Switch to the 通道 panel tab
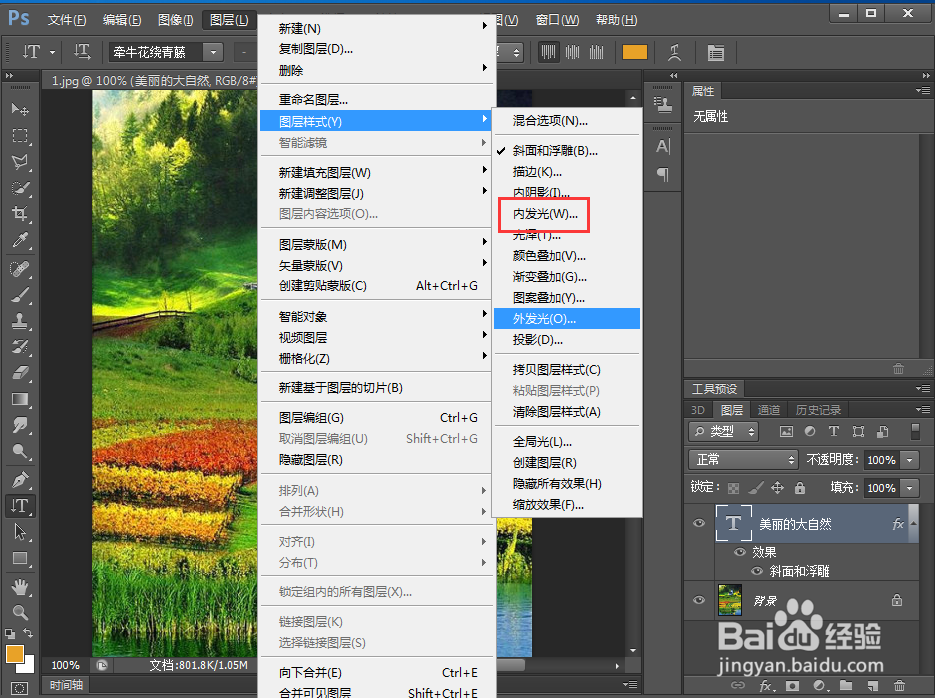 (x=768, y=409)
